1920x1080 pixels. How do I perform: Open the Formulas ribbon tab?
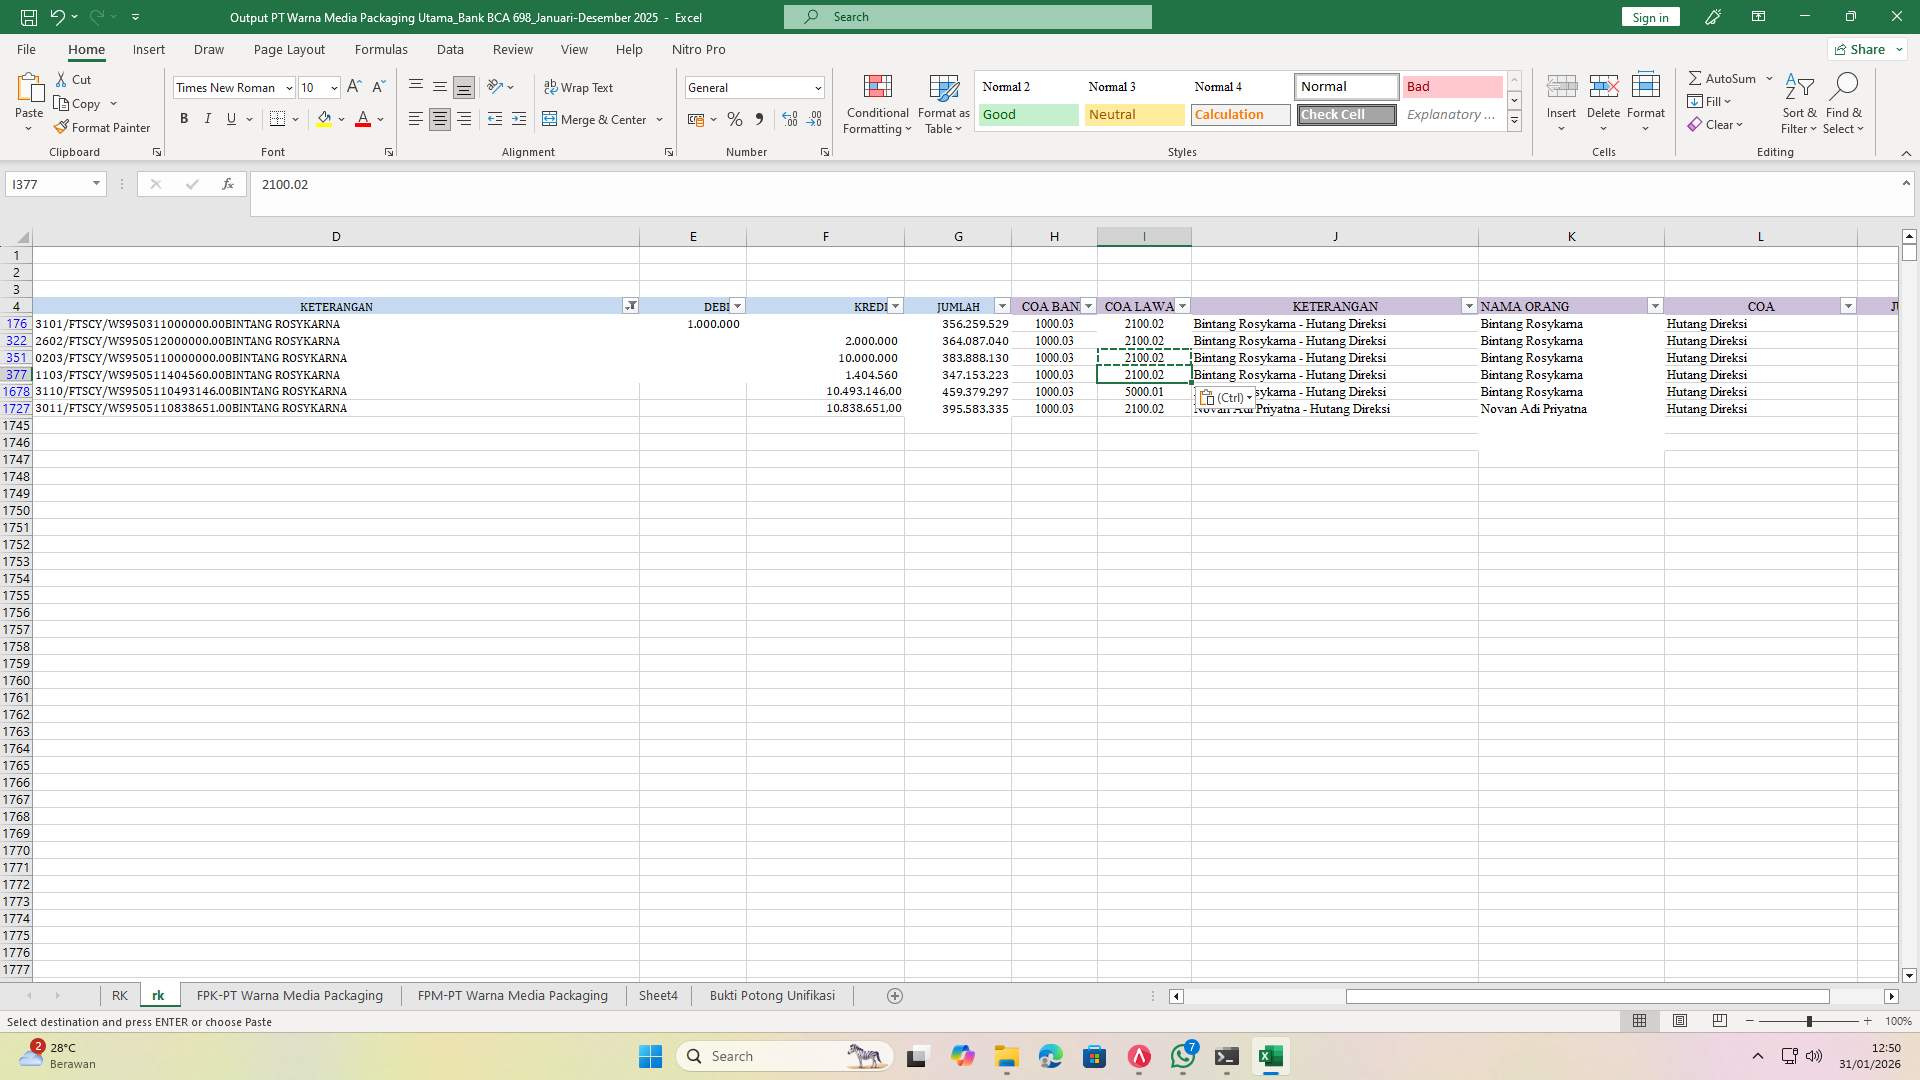[380, 49]
